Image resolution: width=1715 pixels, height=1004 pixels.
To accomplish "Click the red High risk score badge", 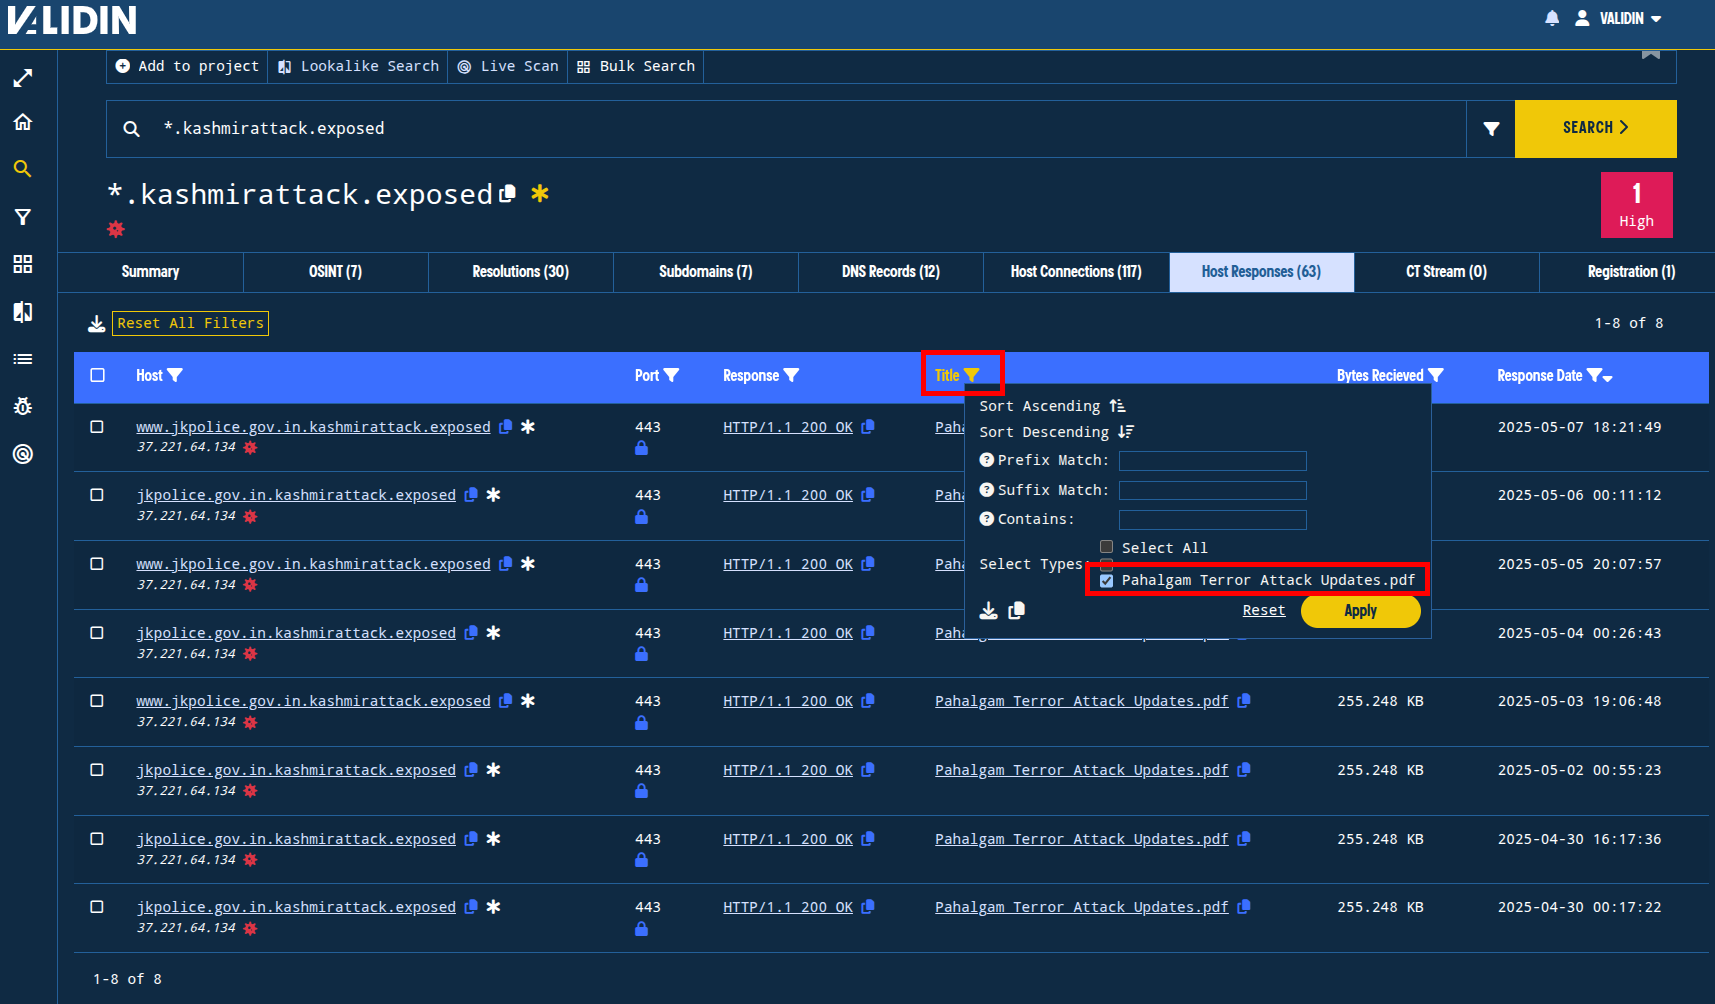I will coord(1636,205).
